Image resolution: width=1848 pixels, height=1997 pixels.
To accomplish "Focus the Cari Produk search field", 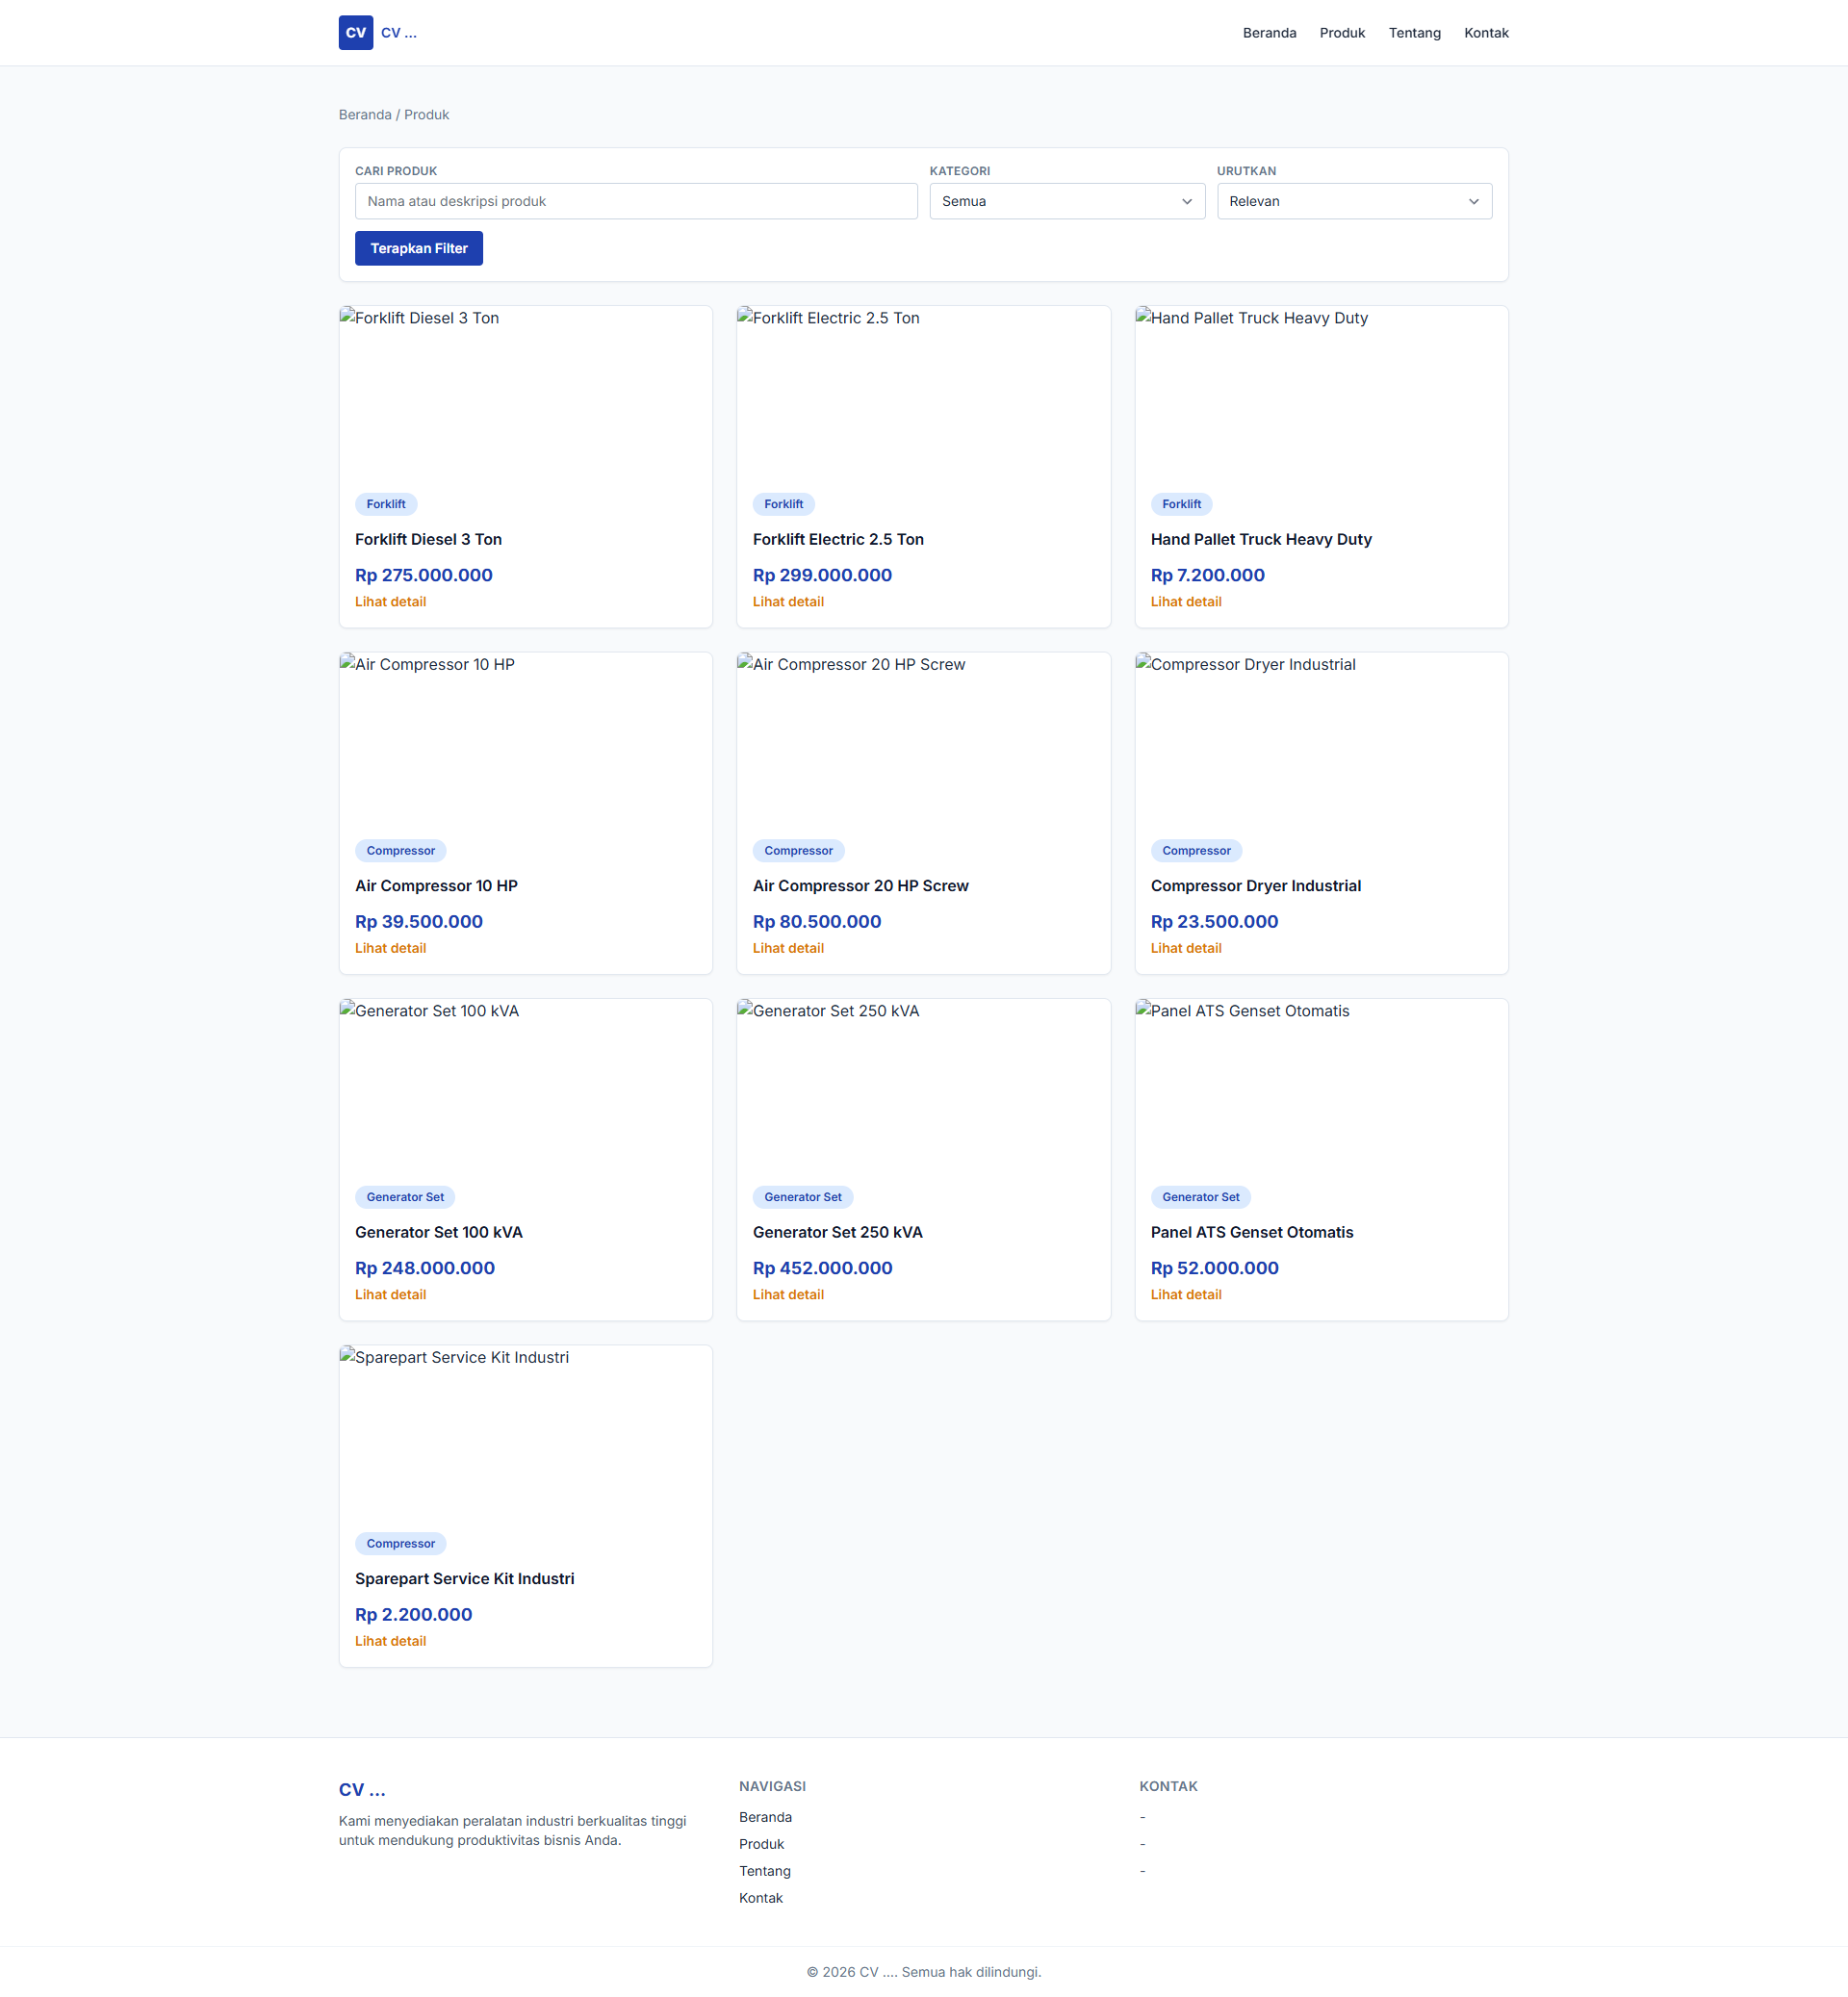I will tap(635, 201).
